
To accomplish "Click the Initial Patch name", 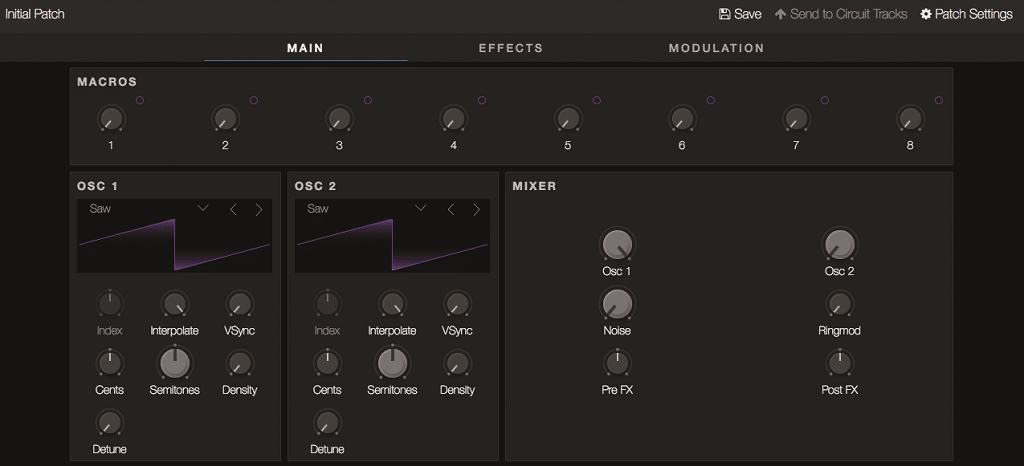I will point(35,14).
